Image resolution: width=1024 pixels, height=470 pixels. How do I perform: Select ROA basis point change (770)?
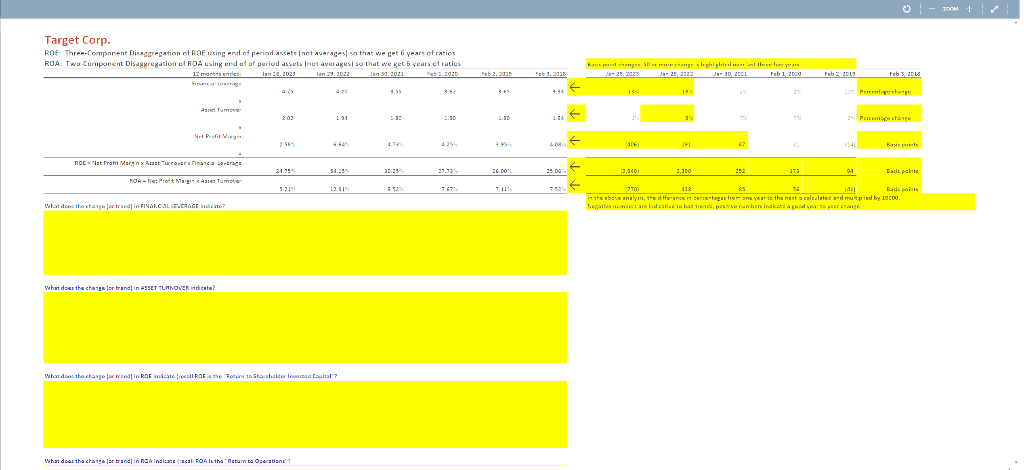632,189
